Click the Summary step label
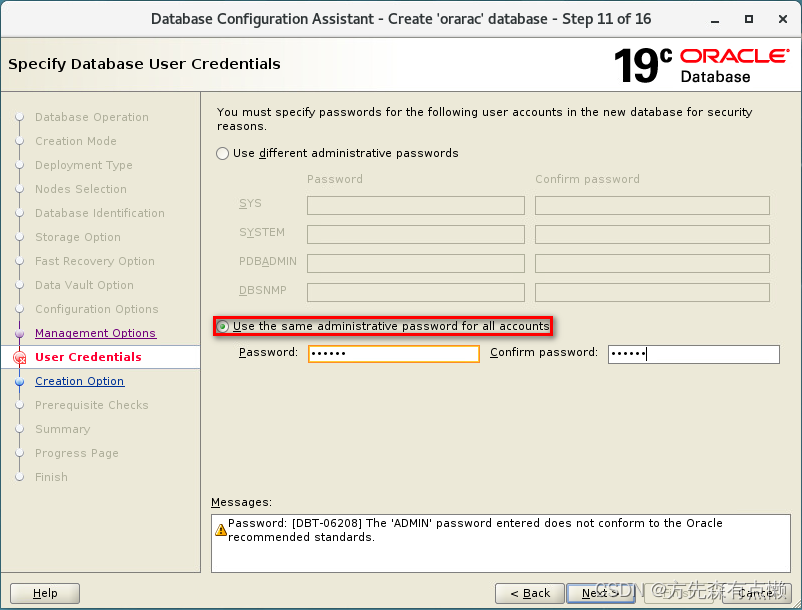The image size is (802, 610). click(x=62, y=429)
